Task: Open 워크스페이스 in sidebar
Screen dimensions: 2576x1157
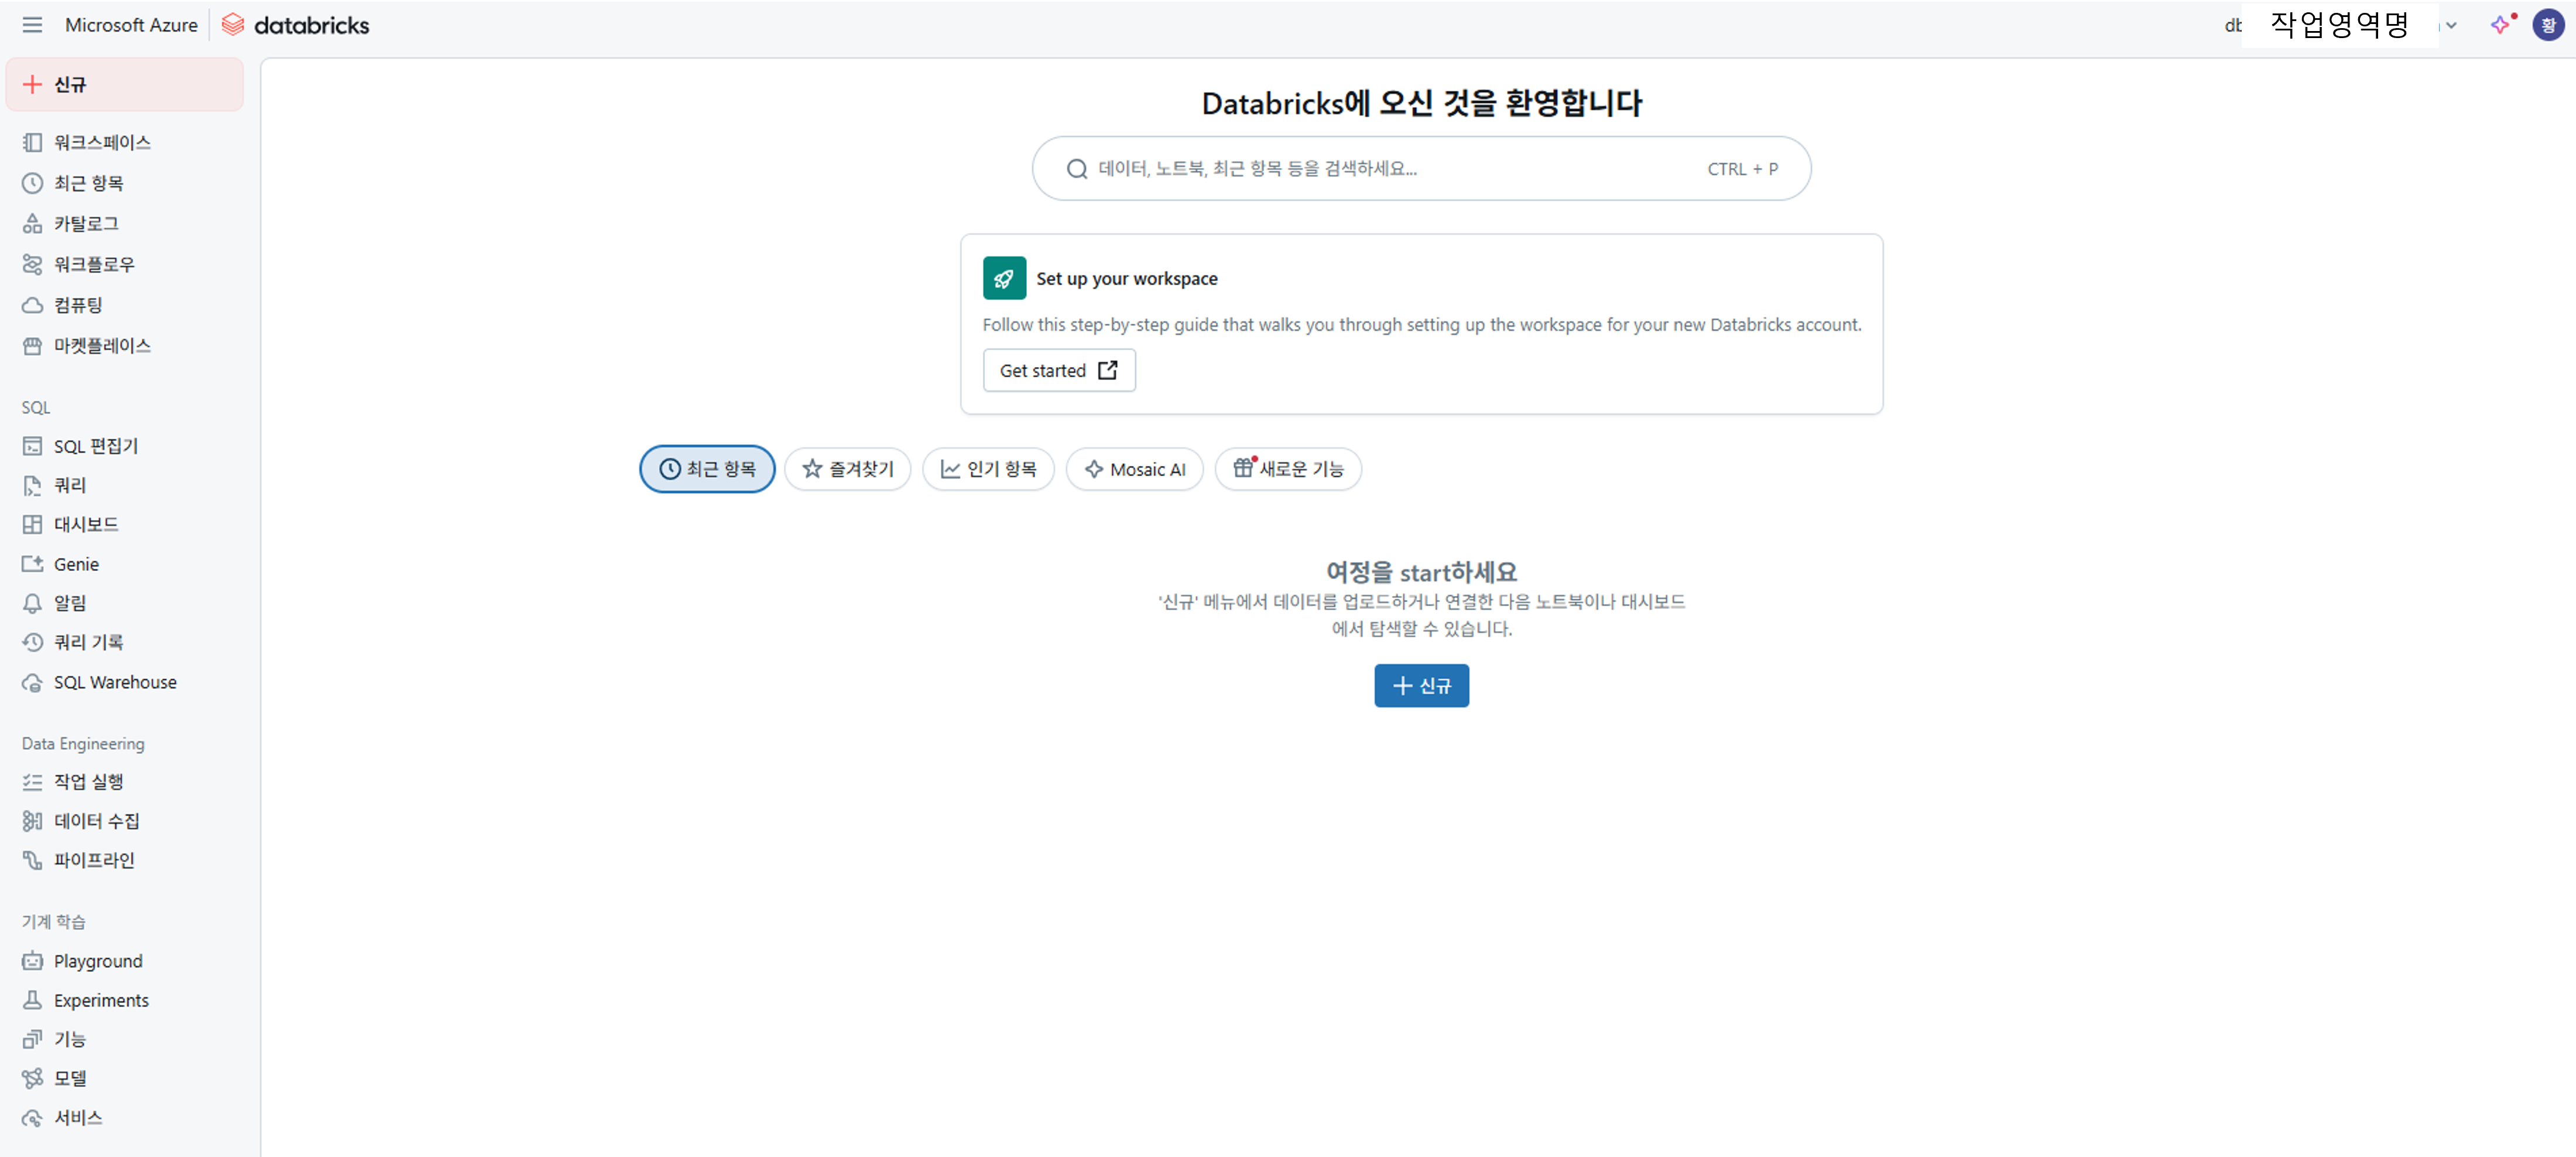Action: coord(125,142)
